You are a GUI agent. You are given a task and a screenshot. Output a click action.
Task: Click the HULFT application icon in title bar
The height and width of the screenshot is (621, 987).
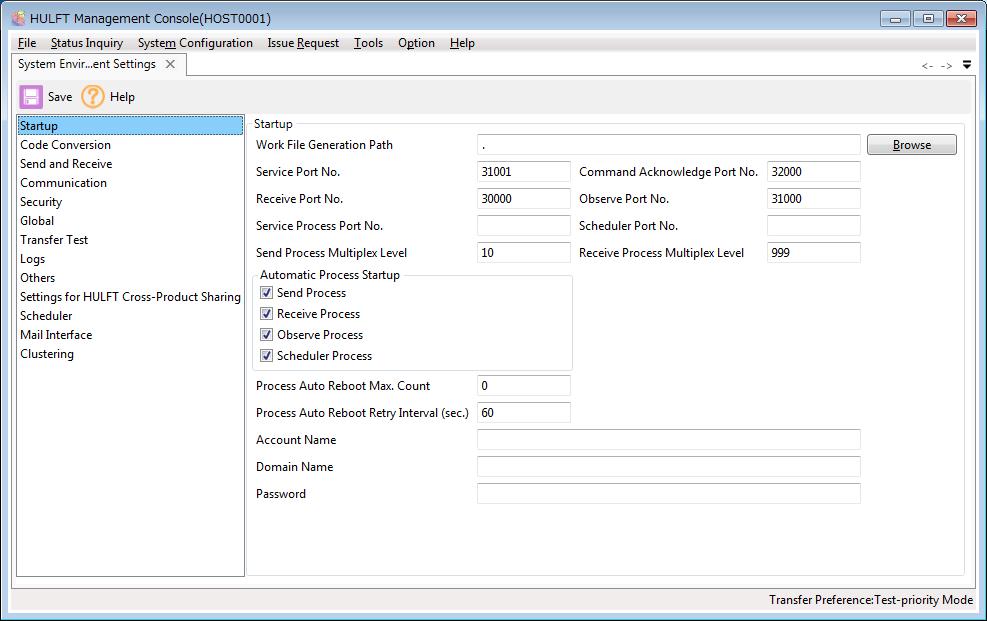tap(19, 19)
